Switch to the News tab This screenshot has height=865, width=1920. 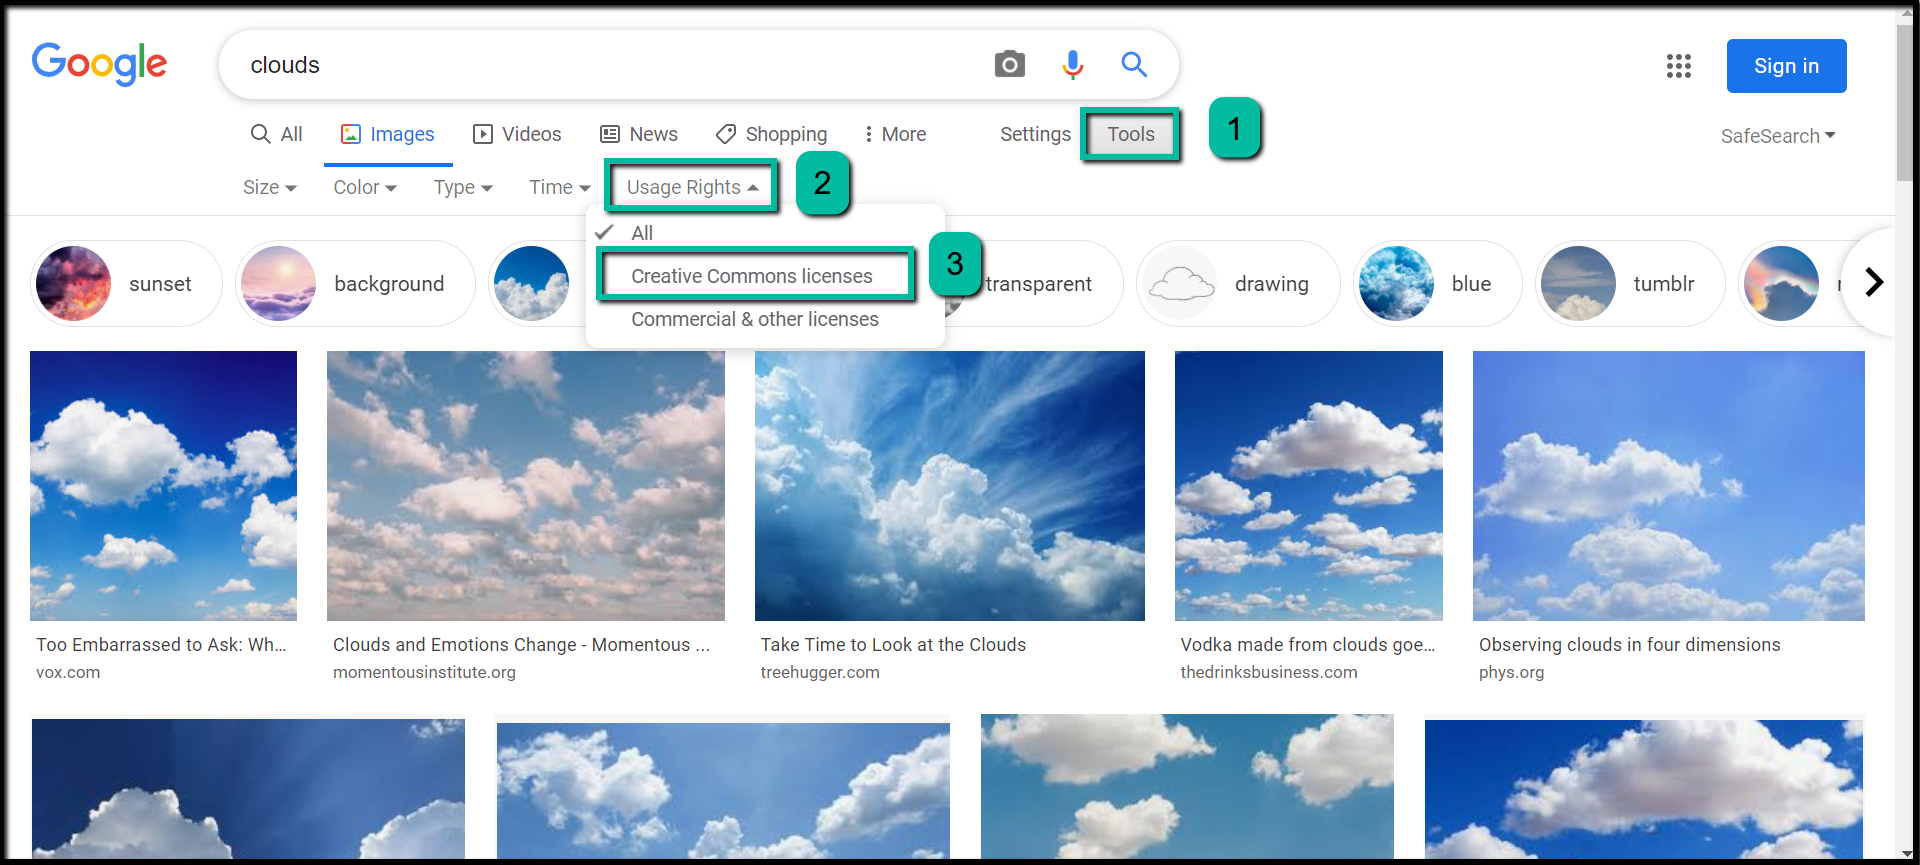click(639, 134)
